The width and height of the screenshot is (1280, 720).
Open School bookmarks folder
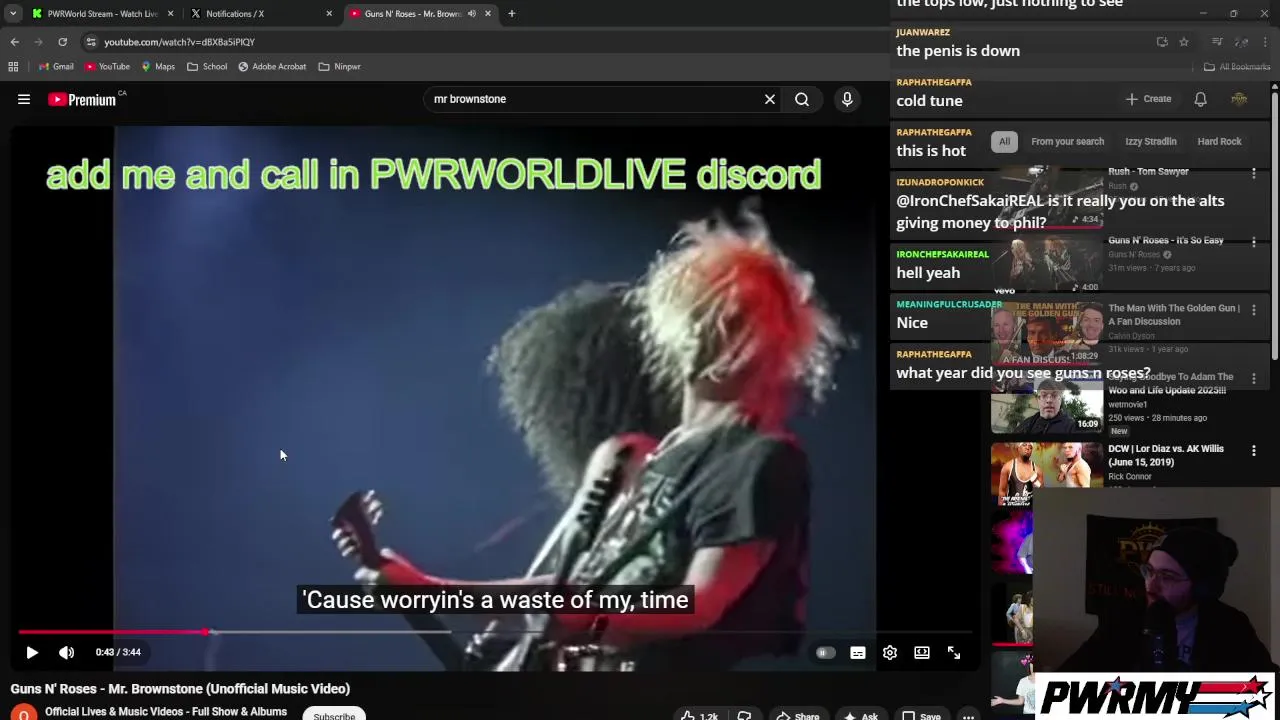click(207, 67)
